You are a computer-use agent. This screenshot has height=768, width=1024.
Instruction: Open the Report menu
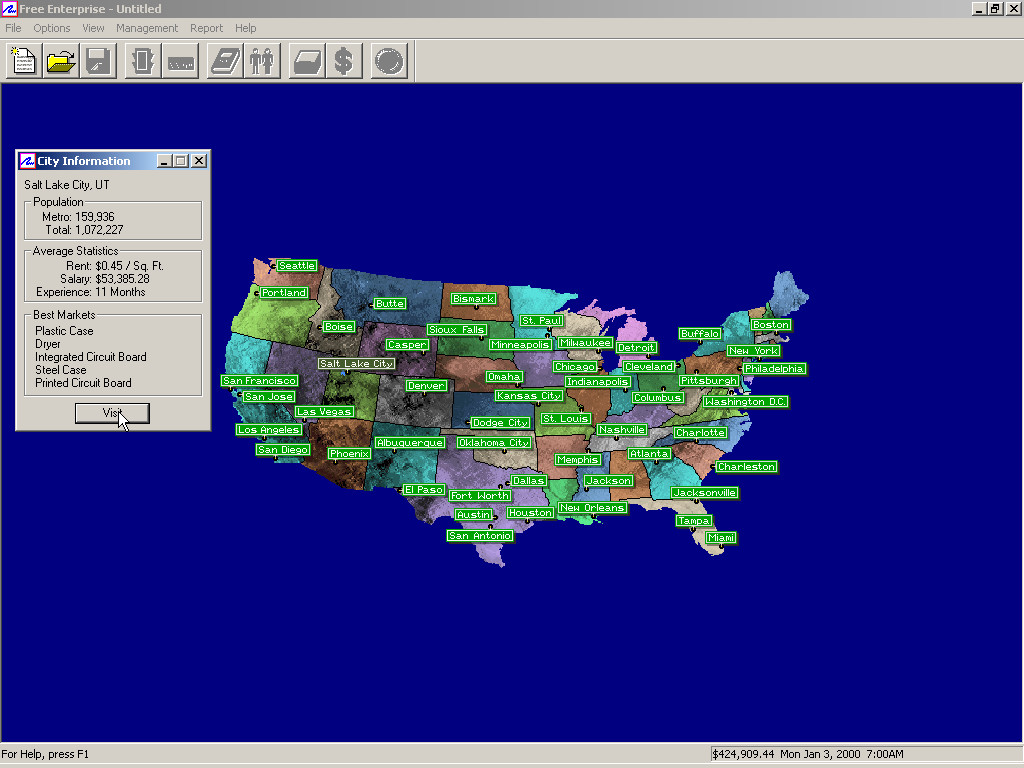coord(206,28)
